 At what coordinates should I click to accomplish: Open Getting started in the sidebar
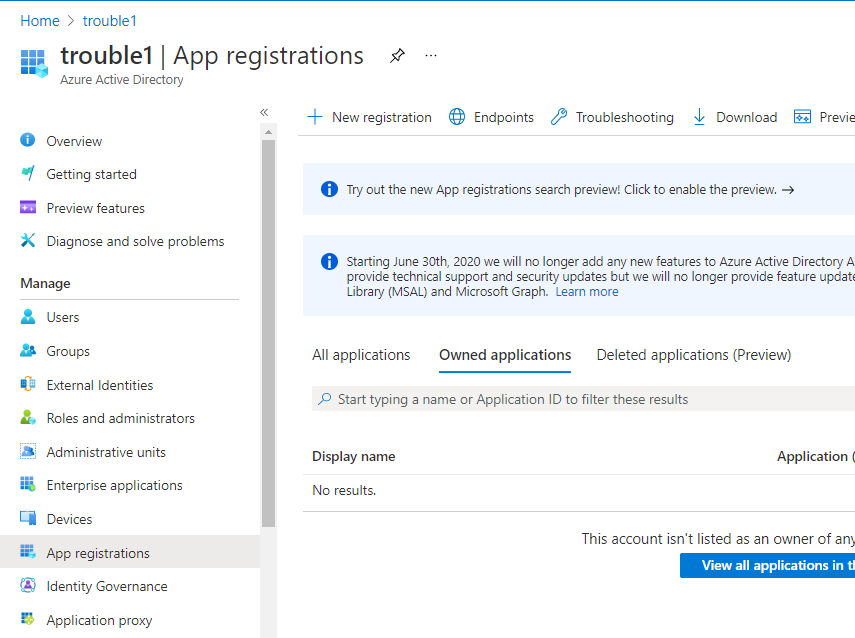[92, 174]
